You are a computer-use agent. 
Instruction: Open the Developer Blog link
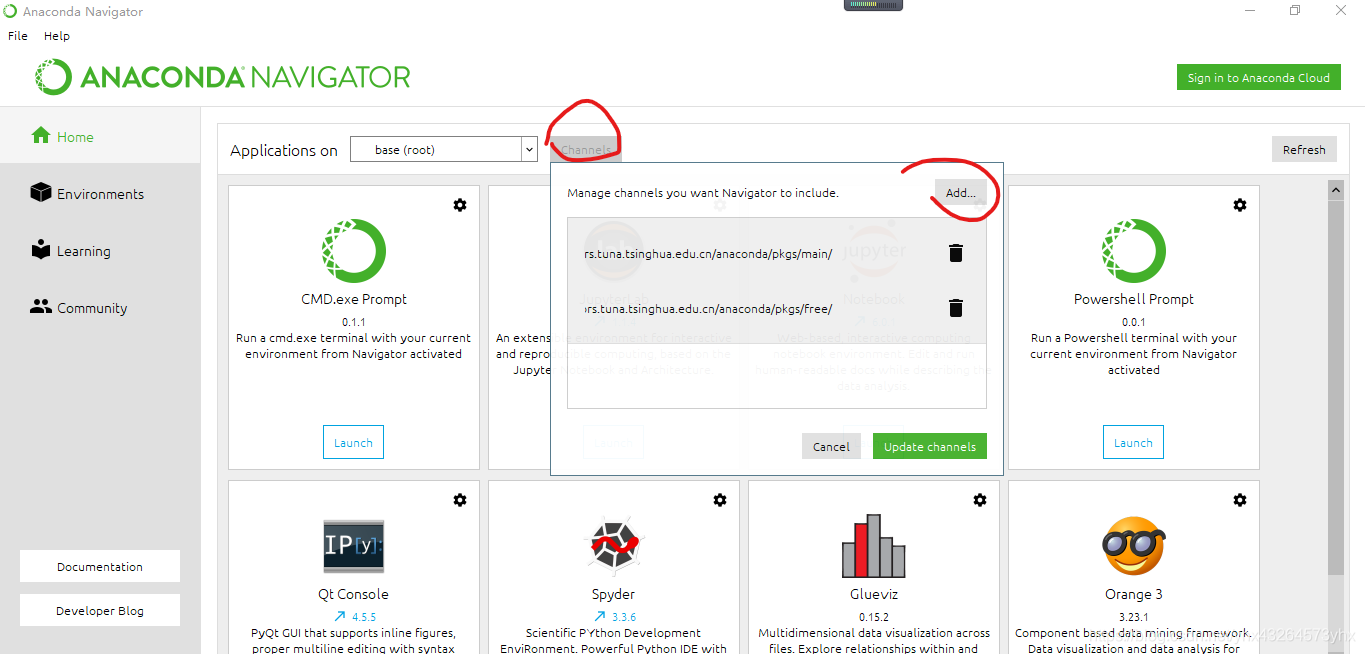[100, 610]
